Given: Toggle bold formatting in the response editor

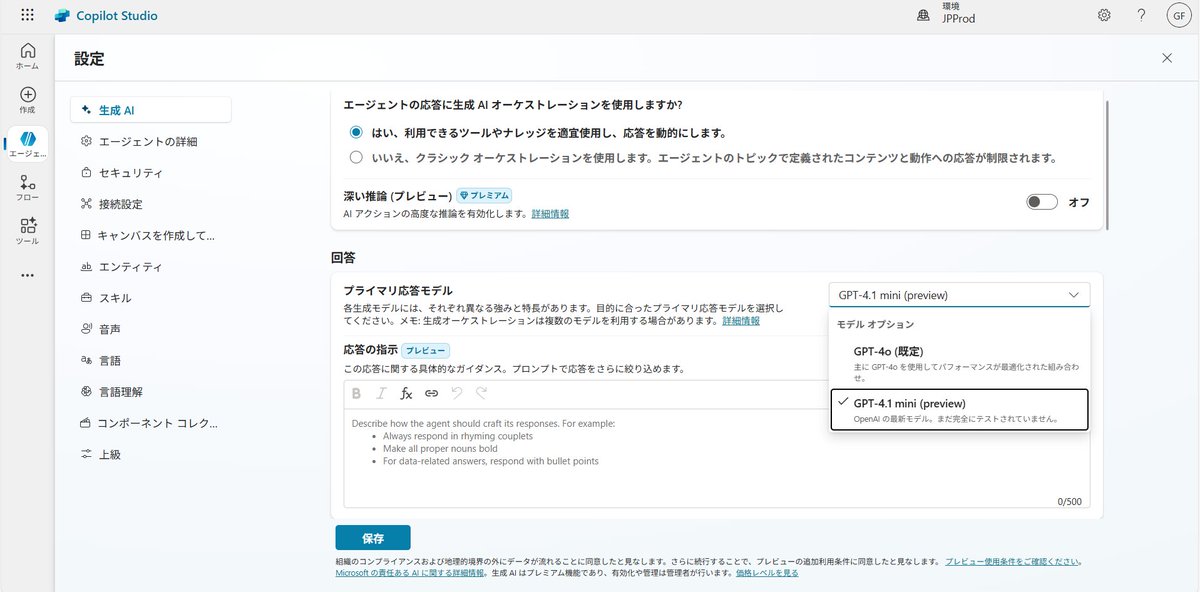Looking at the screenshot, I should [x=356, y=394].
